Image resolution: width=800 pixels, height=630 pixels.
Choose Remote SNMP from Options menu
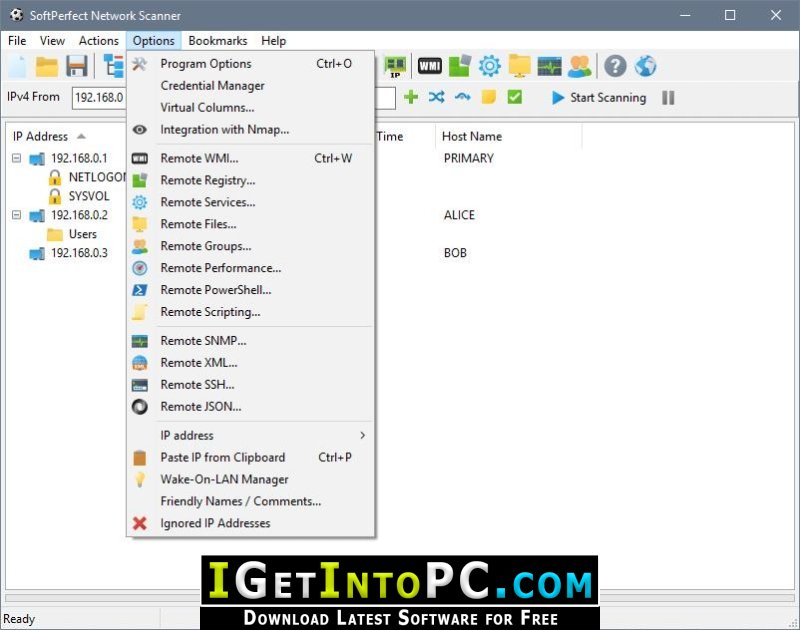251,340
